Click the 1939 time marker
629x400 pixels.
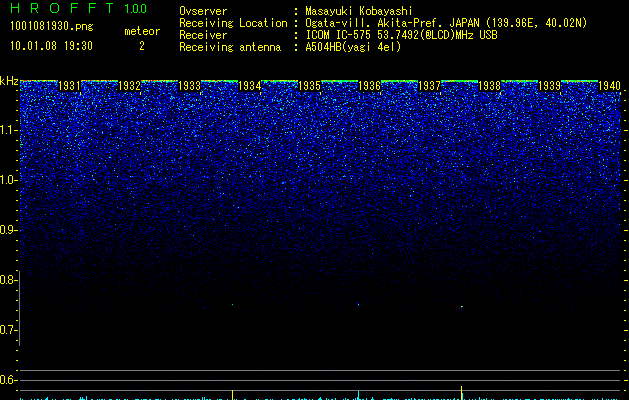pos(549,86)
